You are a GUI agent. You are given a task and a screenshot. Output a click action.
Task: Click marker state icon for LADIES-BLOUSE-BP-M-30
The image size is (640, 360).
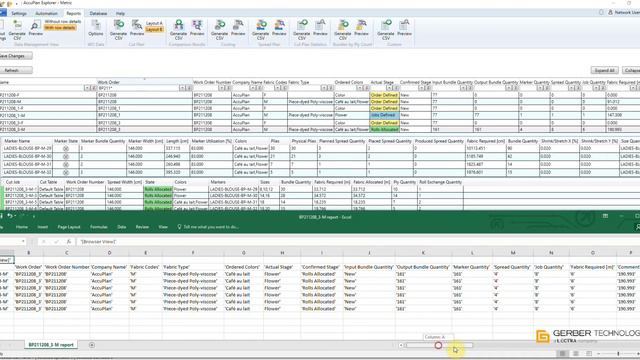tap(66, 156)
